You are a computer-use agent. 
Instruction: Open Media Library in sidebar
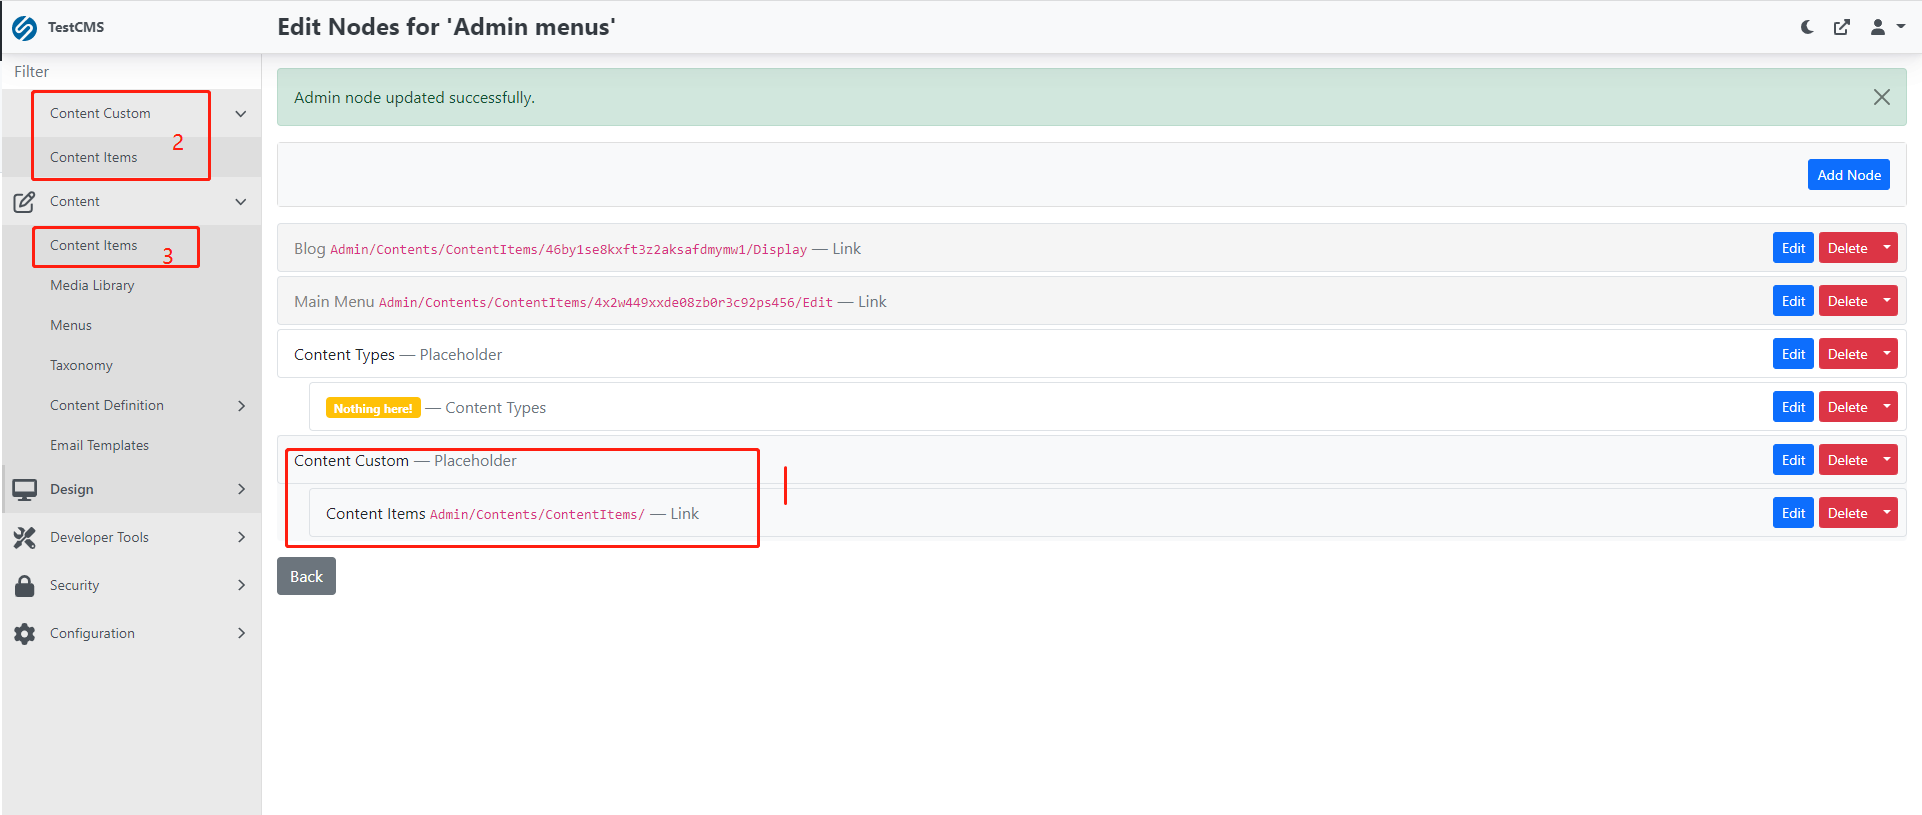[92, 285]
